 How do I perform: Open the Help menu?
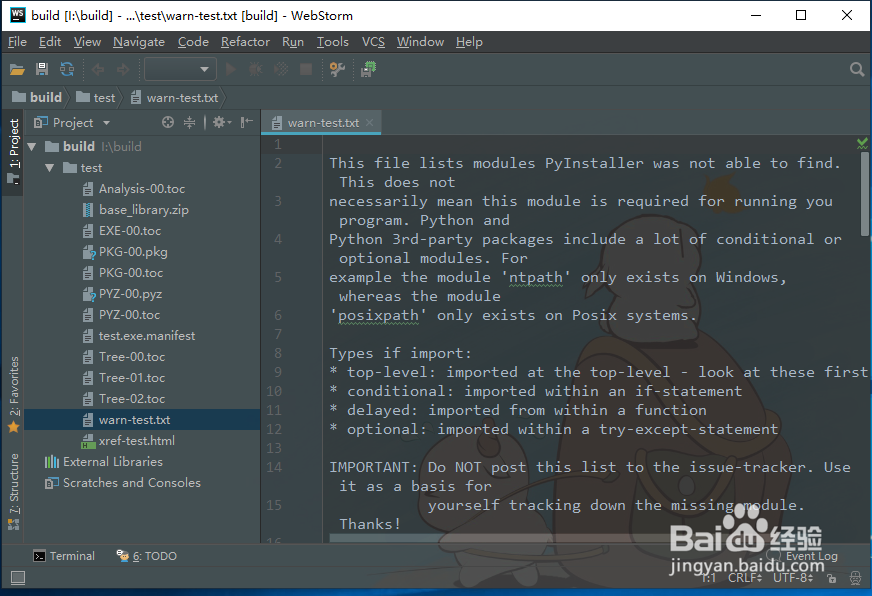pos(469,42)
